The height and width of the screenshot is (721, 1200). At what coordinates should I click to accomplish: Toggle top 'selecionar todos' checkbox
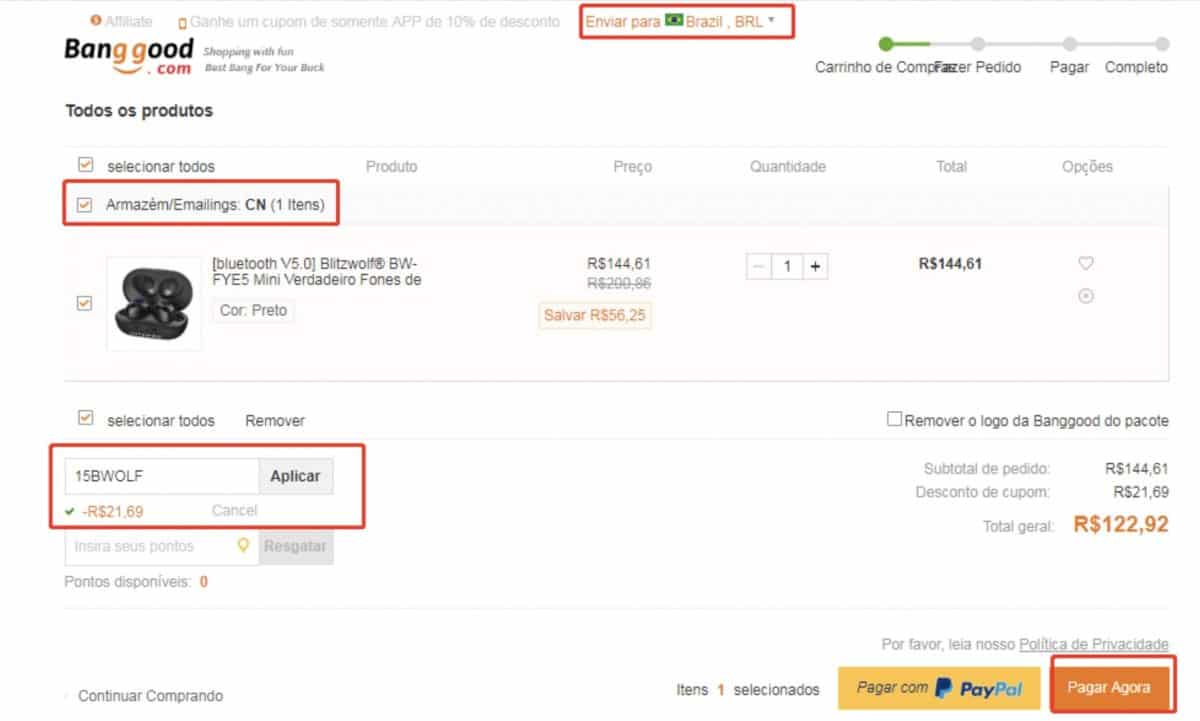(x=85, y=165)
